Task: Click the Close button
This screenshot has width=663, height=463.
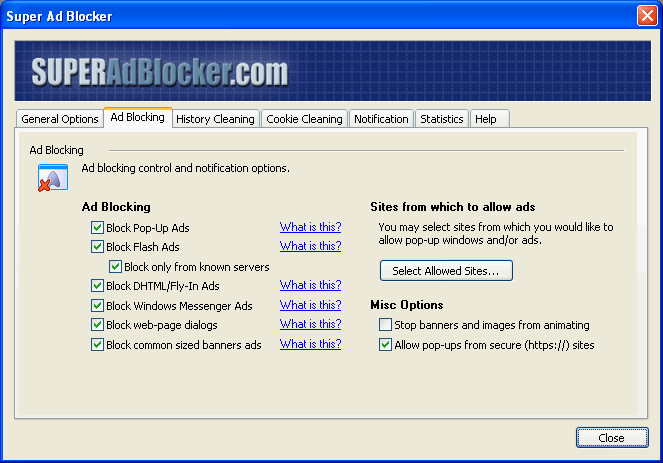Action: [612, 438]
